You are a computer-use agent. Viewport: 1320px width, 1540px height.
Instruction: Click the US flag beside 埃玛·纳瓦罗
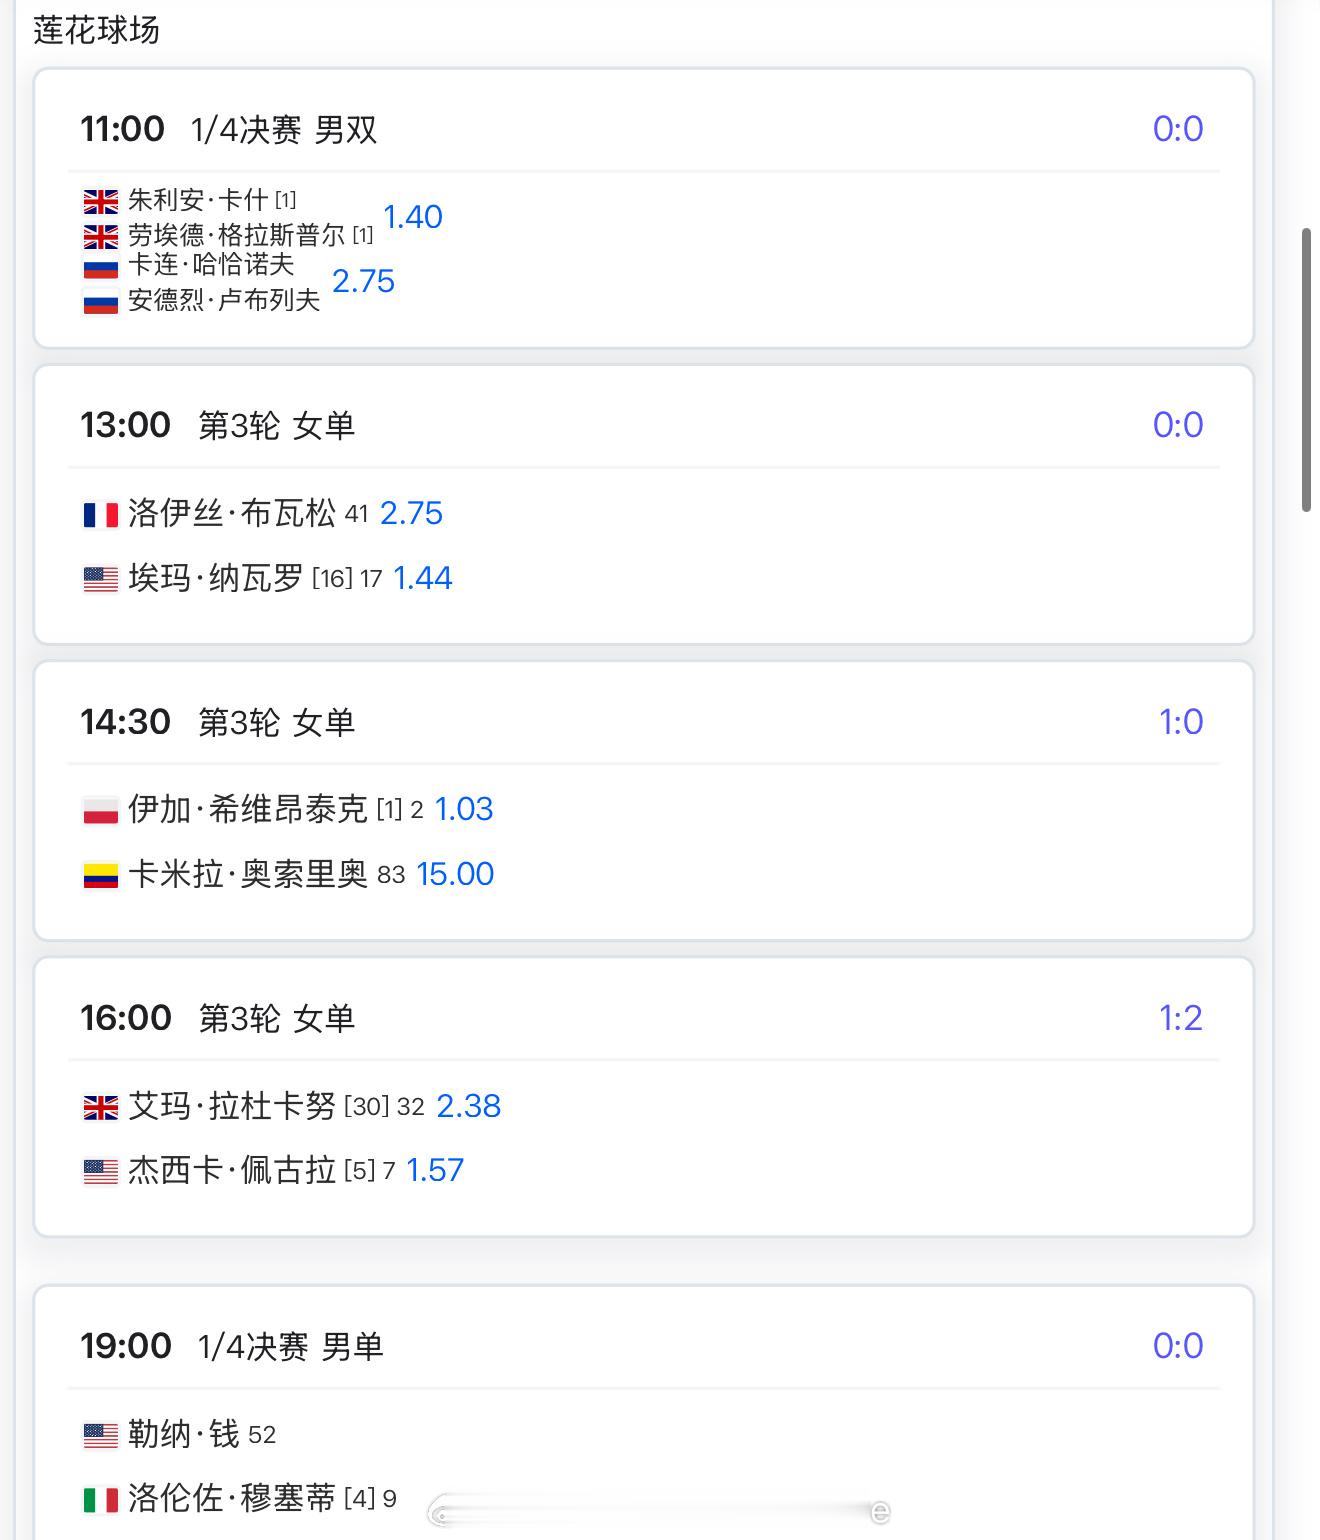(x=100, y=579)
